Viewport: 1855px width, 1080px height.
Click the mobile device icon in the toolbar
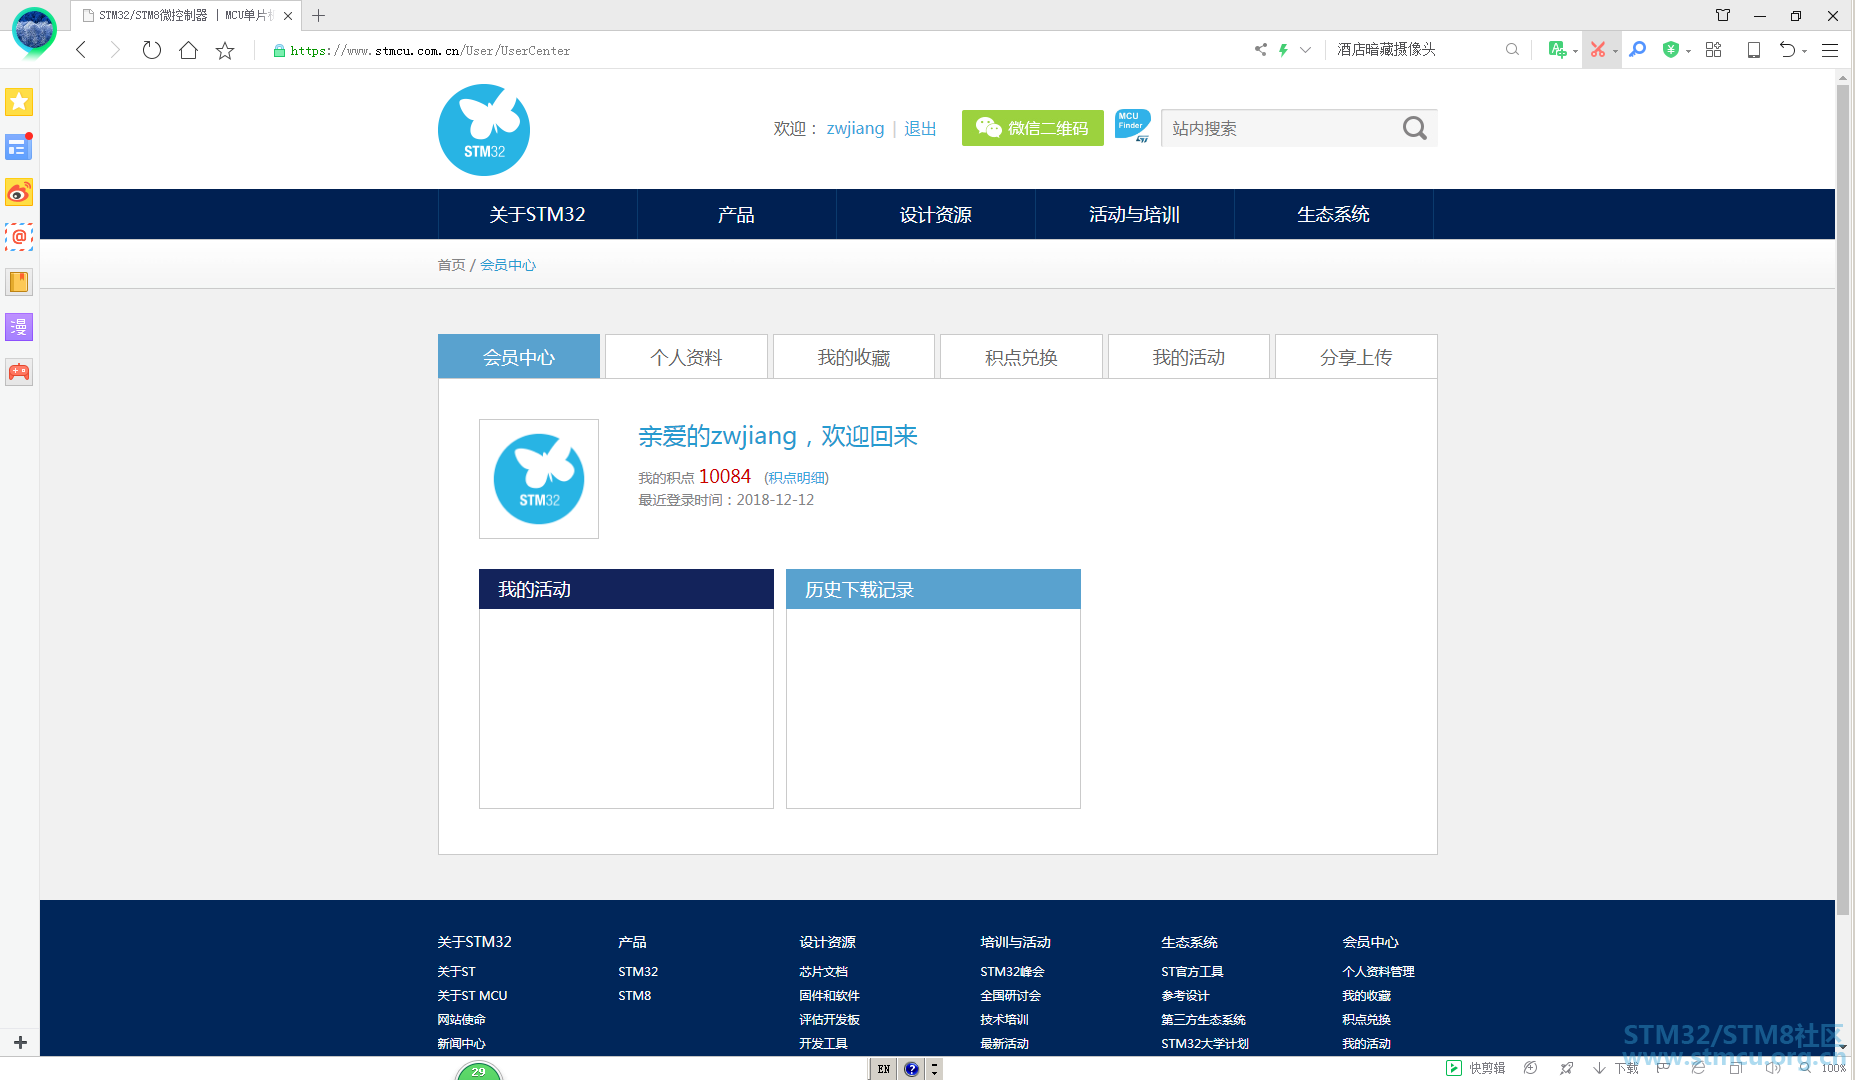(x=1753, y=49)
